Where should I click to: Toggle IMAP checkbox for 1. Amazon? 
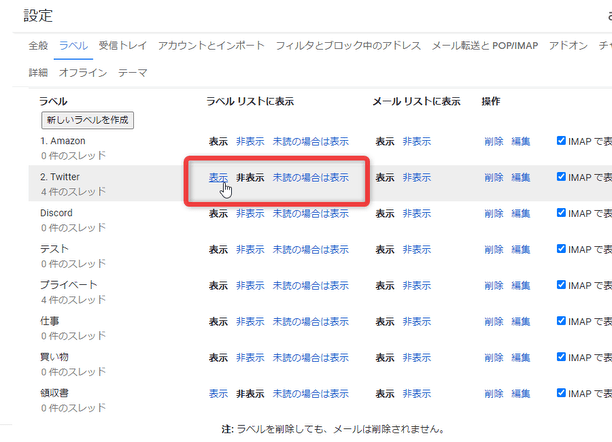[561, 141]
